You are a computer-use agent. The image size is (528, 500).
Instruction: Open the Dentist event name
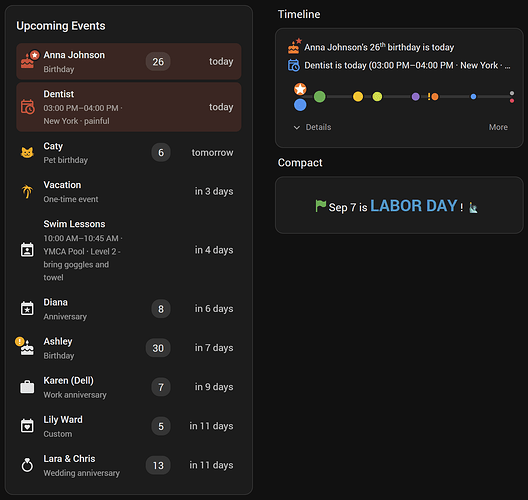pyautogui.click(x=59, y=94)
